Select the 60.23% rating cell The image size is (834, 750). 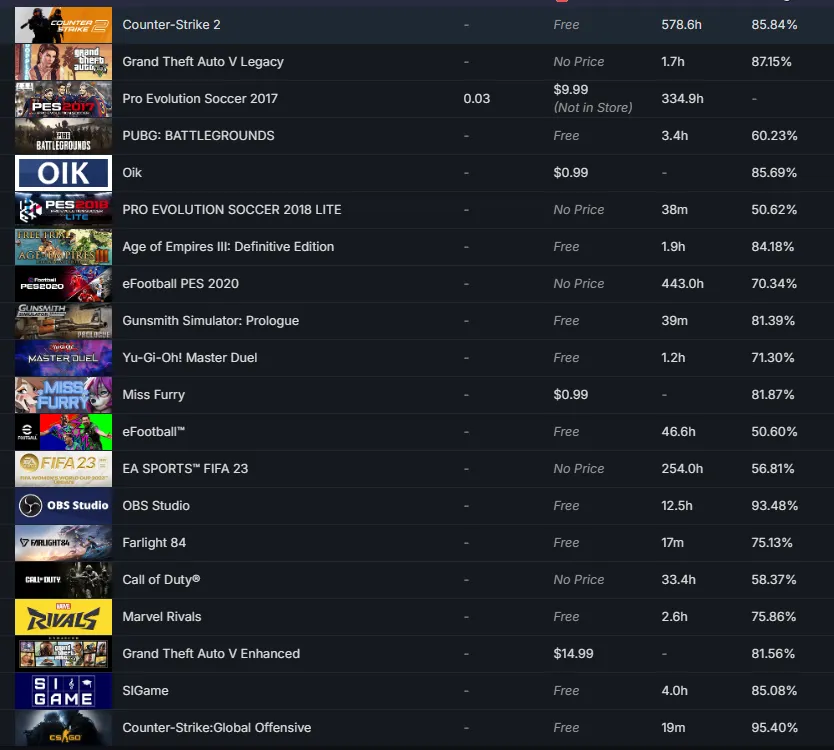tap(774, 136)
